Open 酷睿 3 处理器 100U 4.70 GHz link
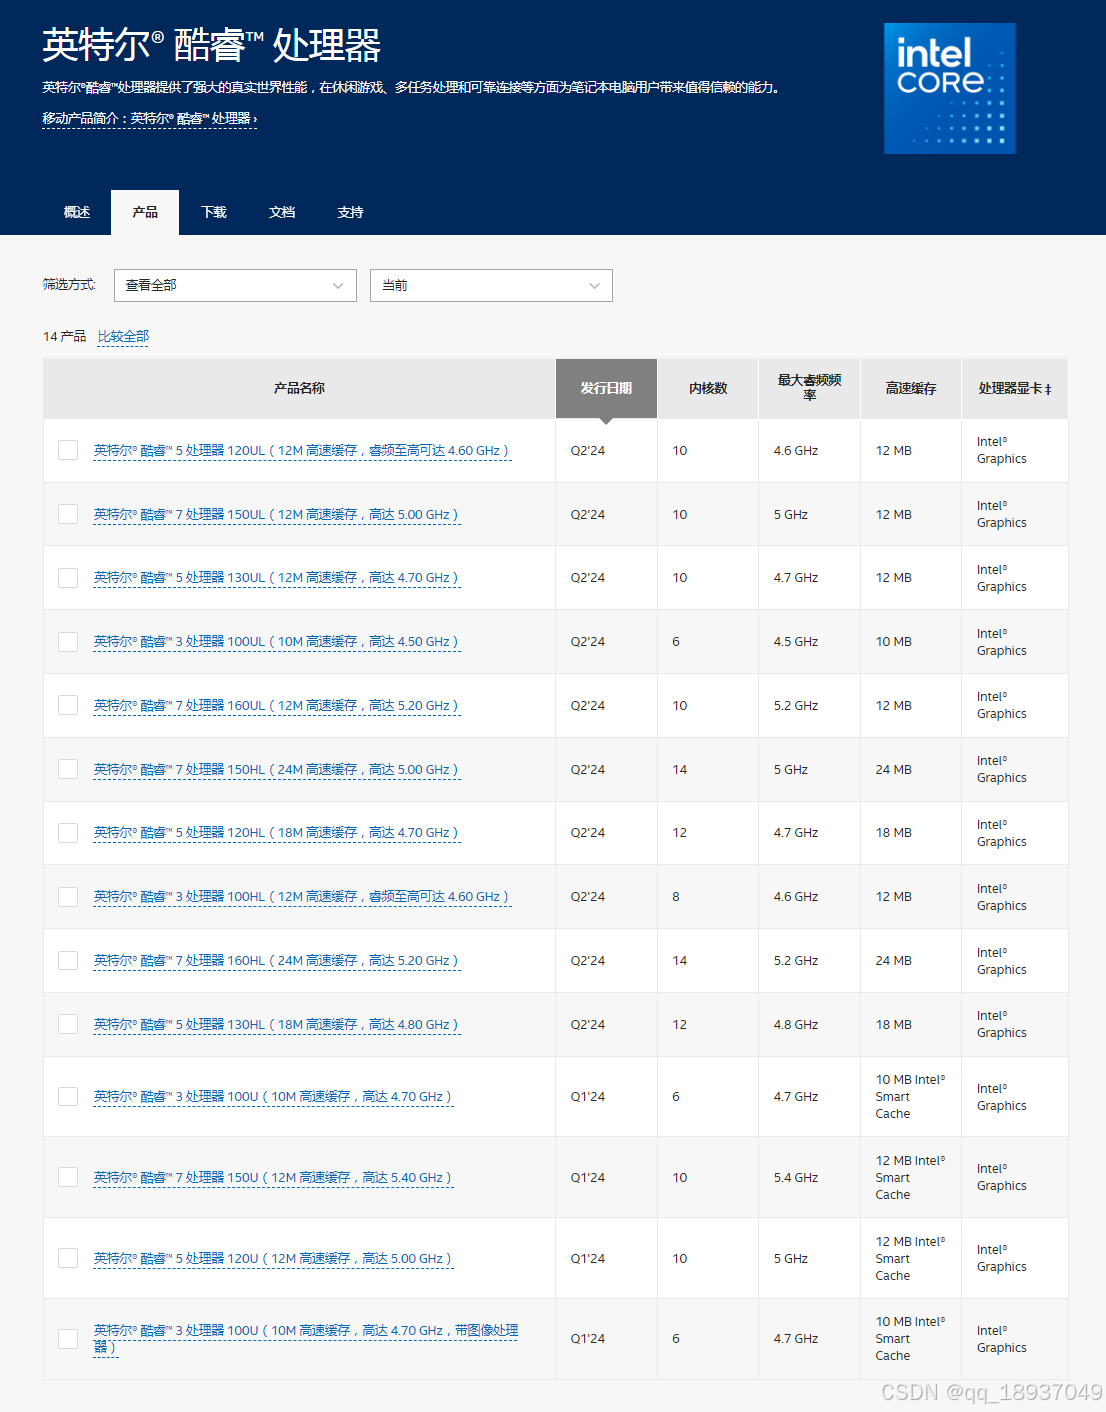The height and width of the screenshot is (1412, 1106). [x=273, y=1097]
